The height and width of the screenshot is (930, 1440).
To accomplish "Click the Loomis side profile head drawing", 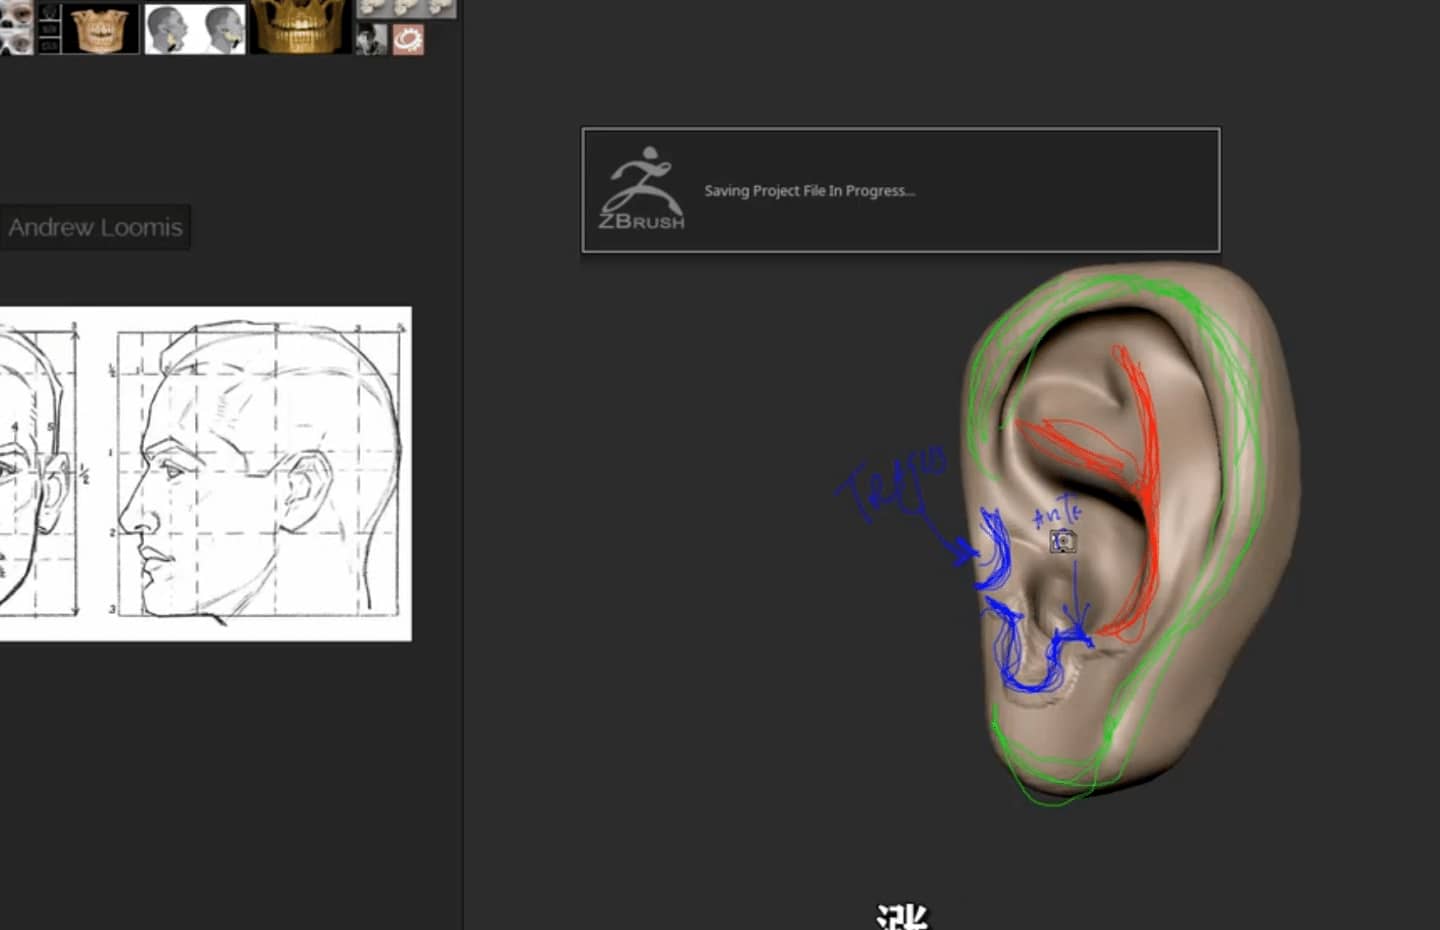I will click(x=260, y=470).
